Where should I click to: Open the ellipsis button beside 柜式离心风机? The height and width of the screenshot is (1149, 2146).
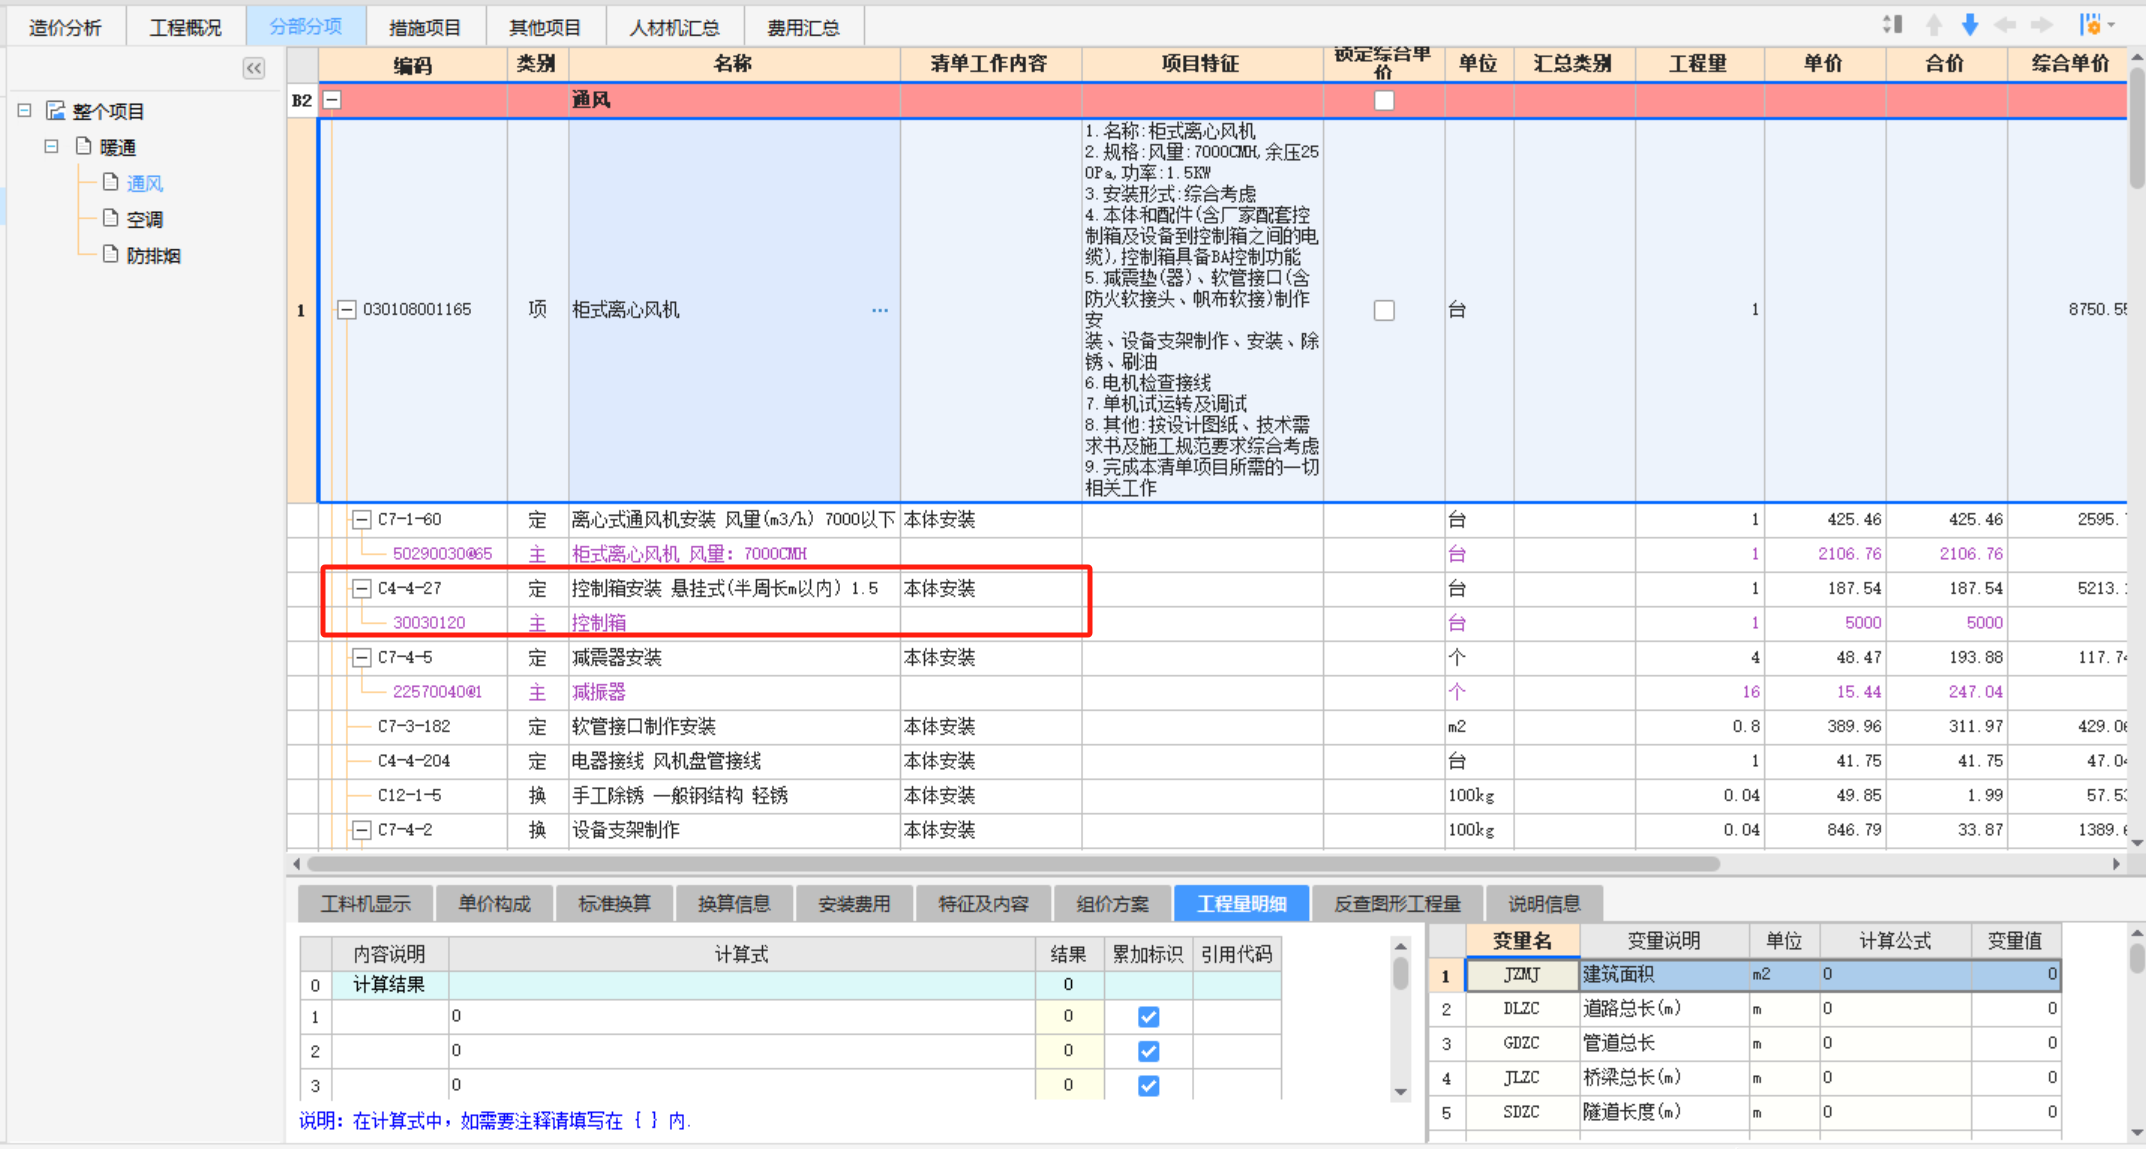[880, 310]
